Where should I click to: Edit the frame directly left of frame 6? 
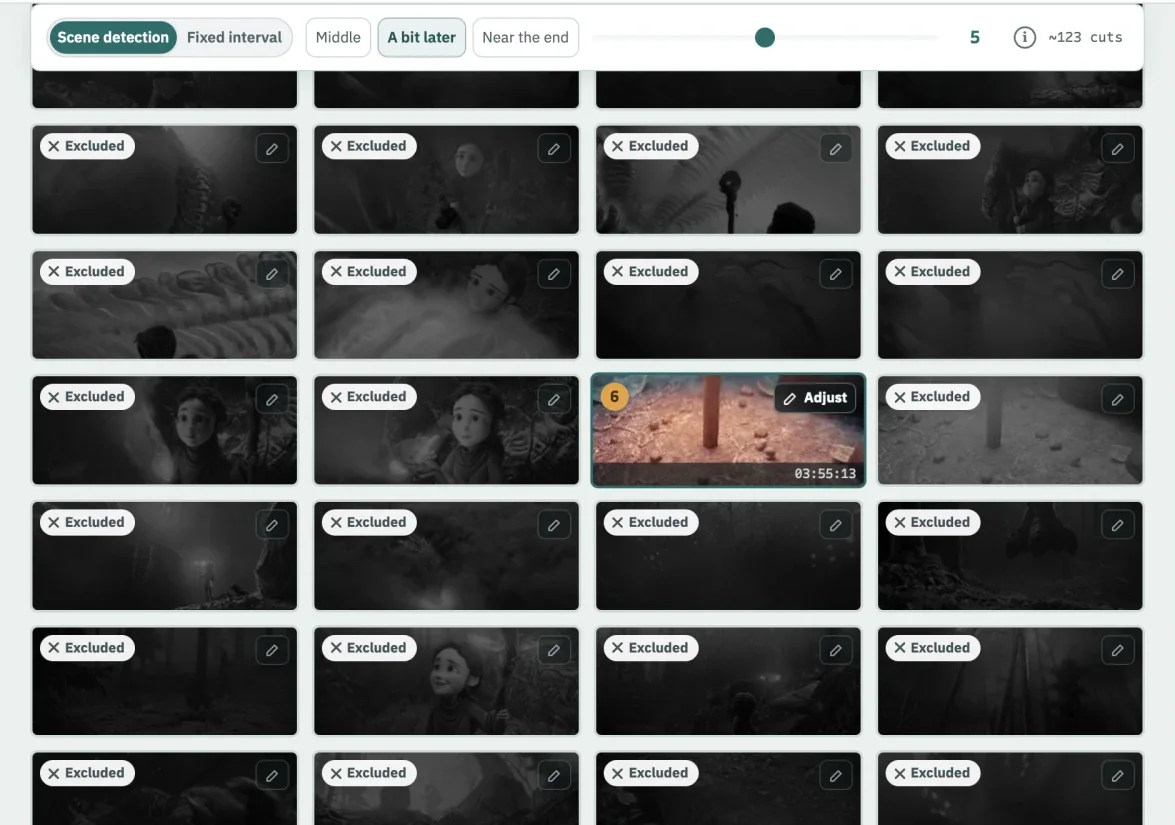[554, 399]
